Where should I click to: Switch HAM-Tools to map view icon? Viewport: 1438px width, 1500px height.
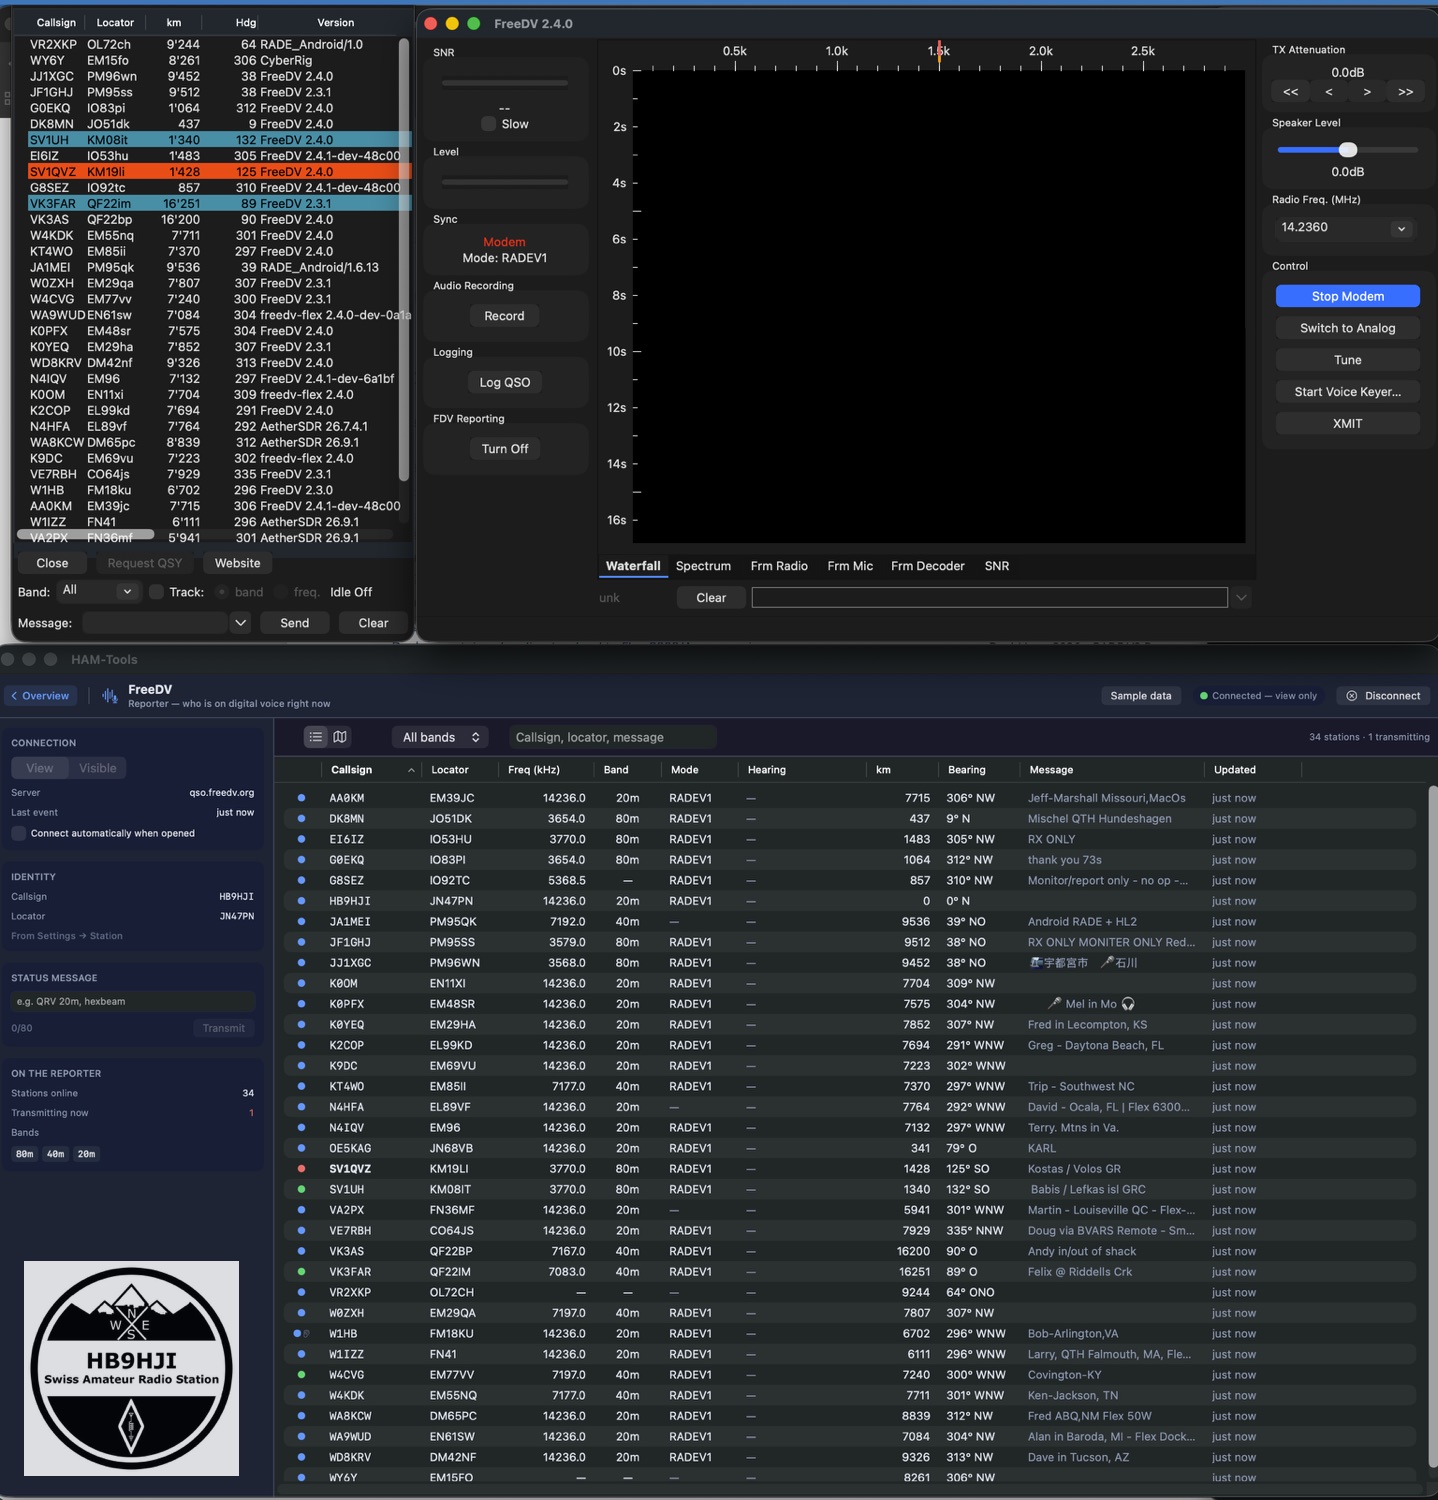[x=340, y=737]
